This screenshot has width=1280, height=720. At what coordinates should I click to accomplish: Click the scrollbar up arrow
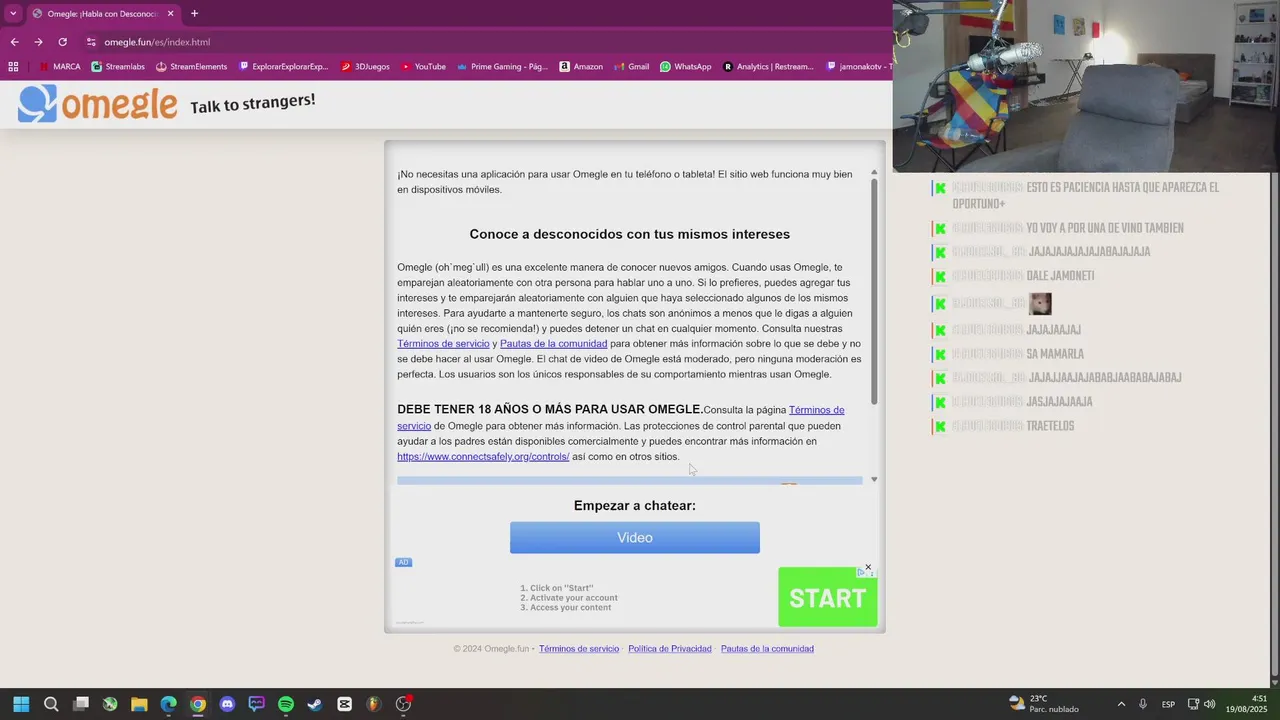point(874,172)
